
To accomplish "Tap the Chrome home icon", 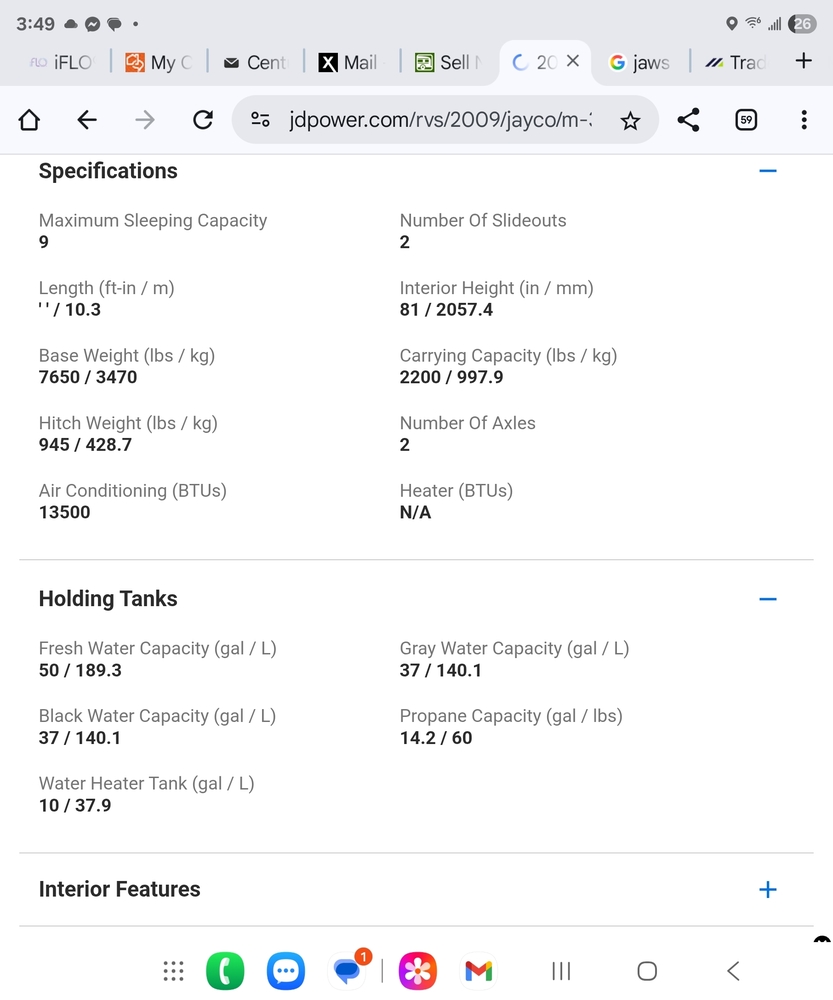I will 29,120.
